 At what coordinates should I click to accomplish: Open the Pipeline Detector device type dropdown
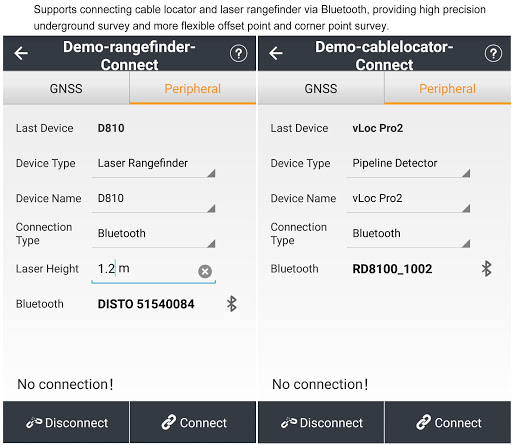click(x=409, y=166)
